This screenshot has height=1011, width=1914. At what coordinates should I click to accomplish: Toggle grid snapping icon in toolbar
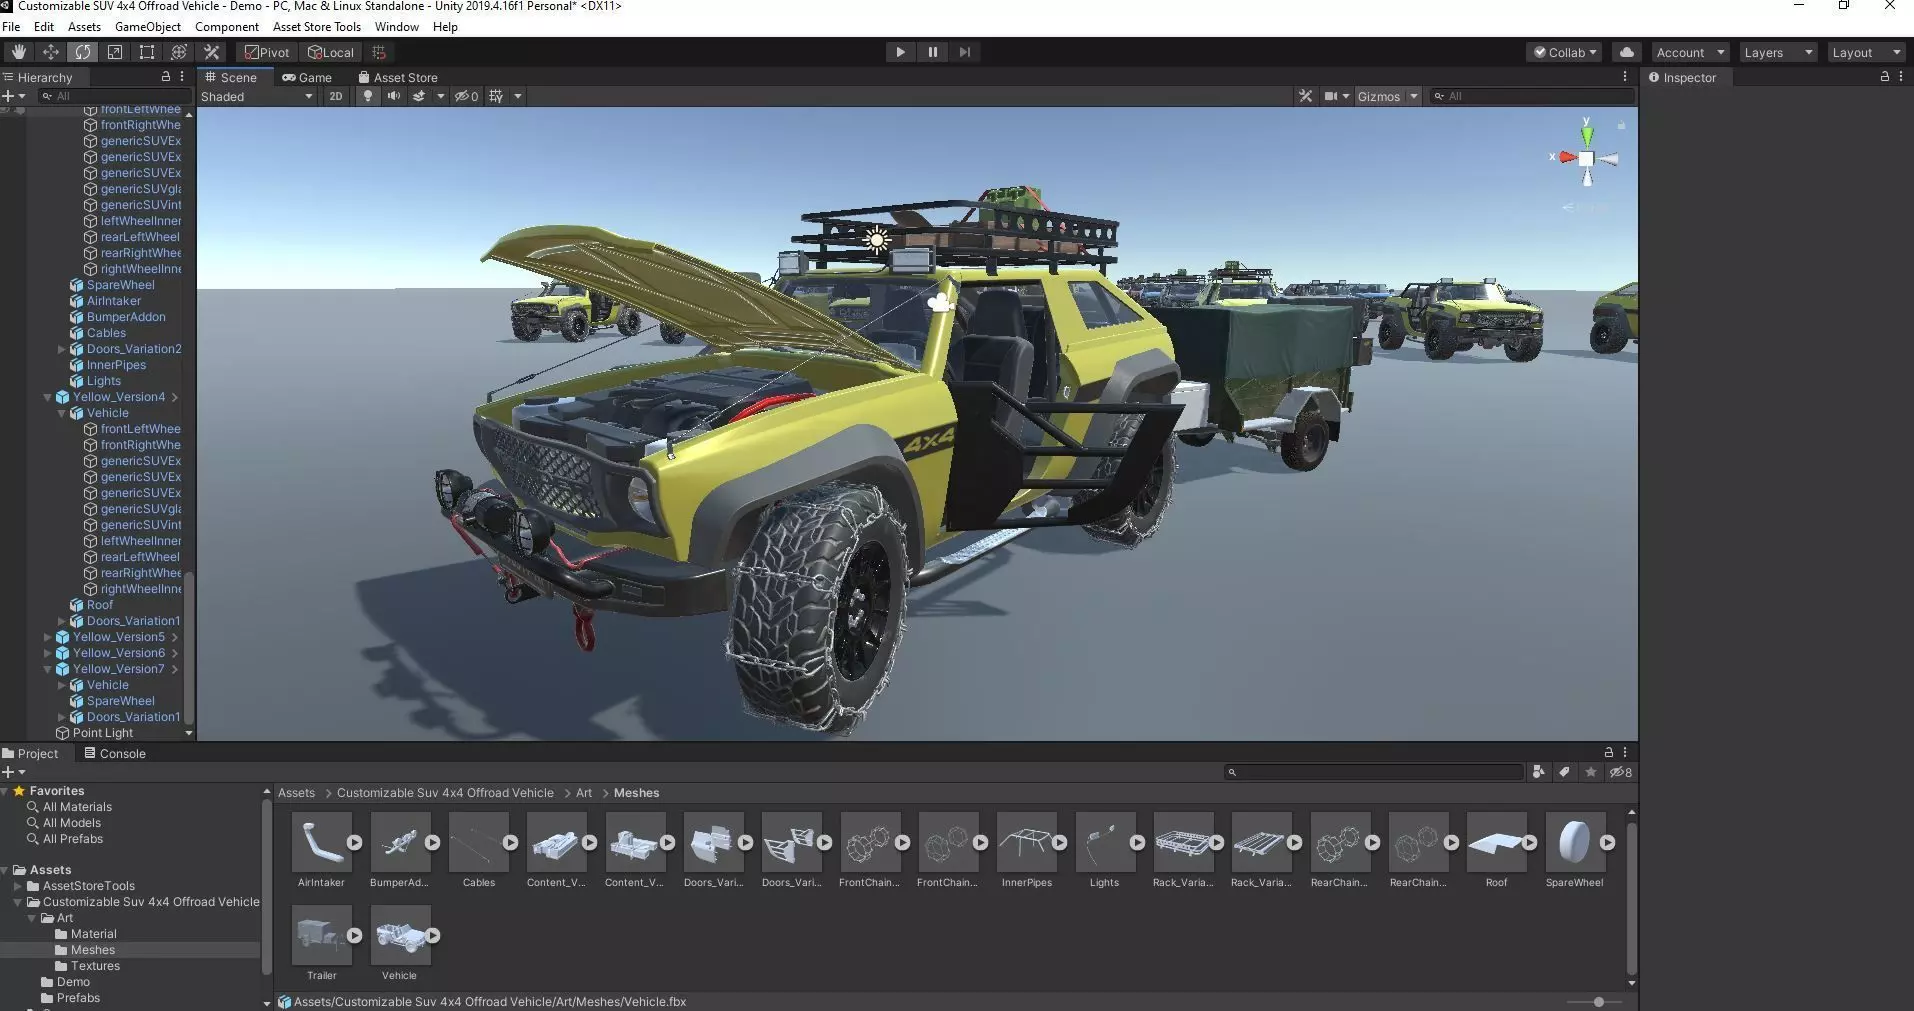(x=379, y=52)
